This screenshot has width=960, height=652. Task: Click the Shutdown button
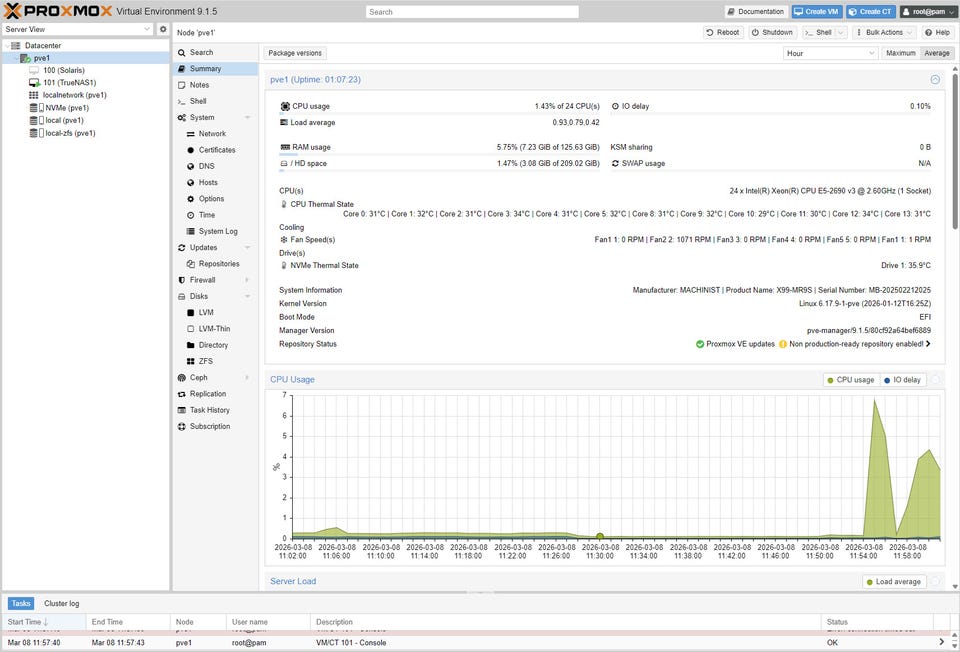[x=772, y=32]
